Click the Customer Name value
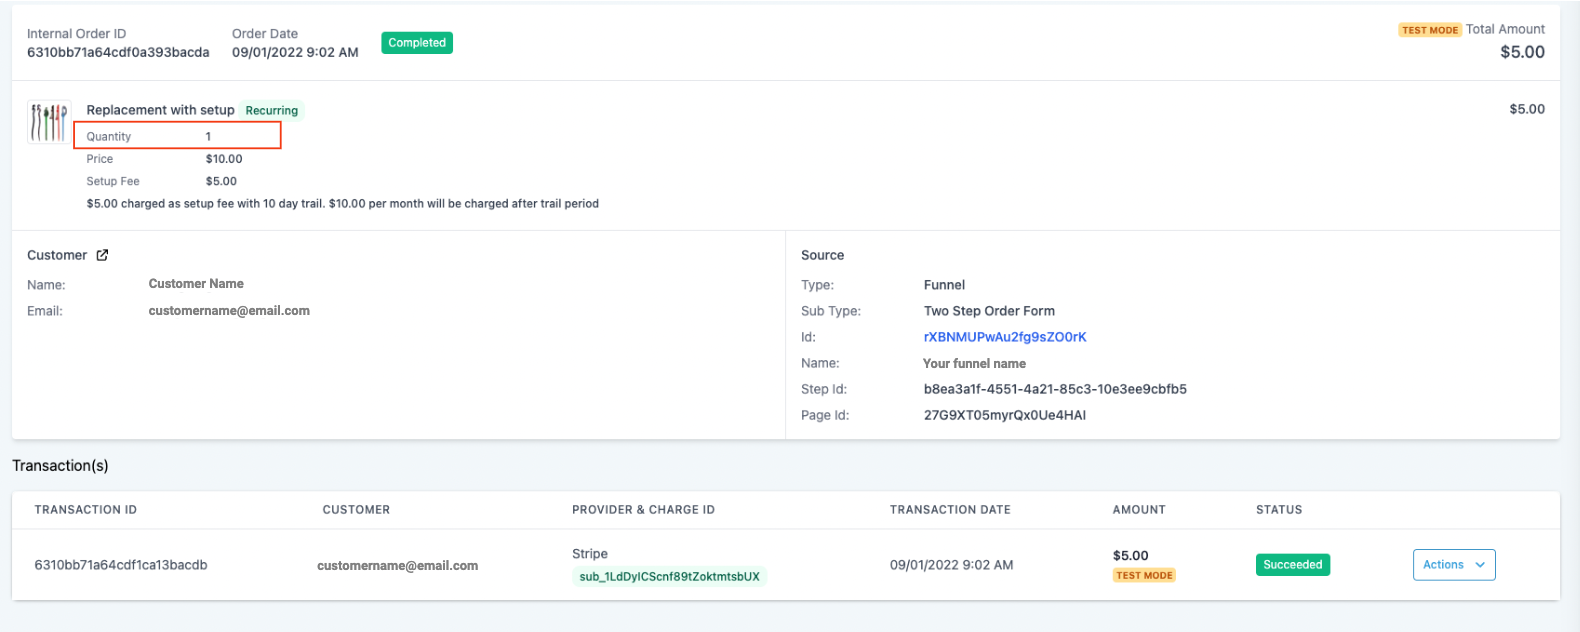Viewport: 1580px width, 632px height. pyautogui.click(x=196, y=284)
